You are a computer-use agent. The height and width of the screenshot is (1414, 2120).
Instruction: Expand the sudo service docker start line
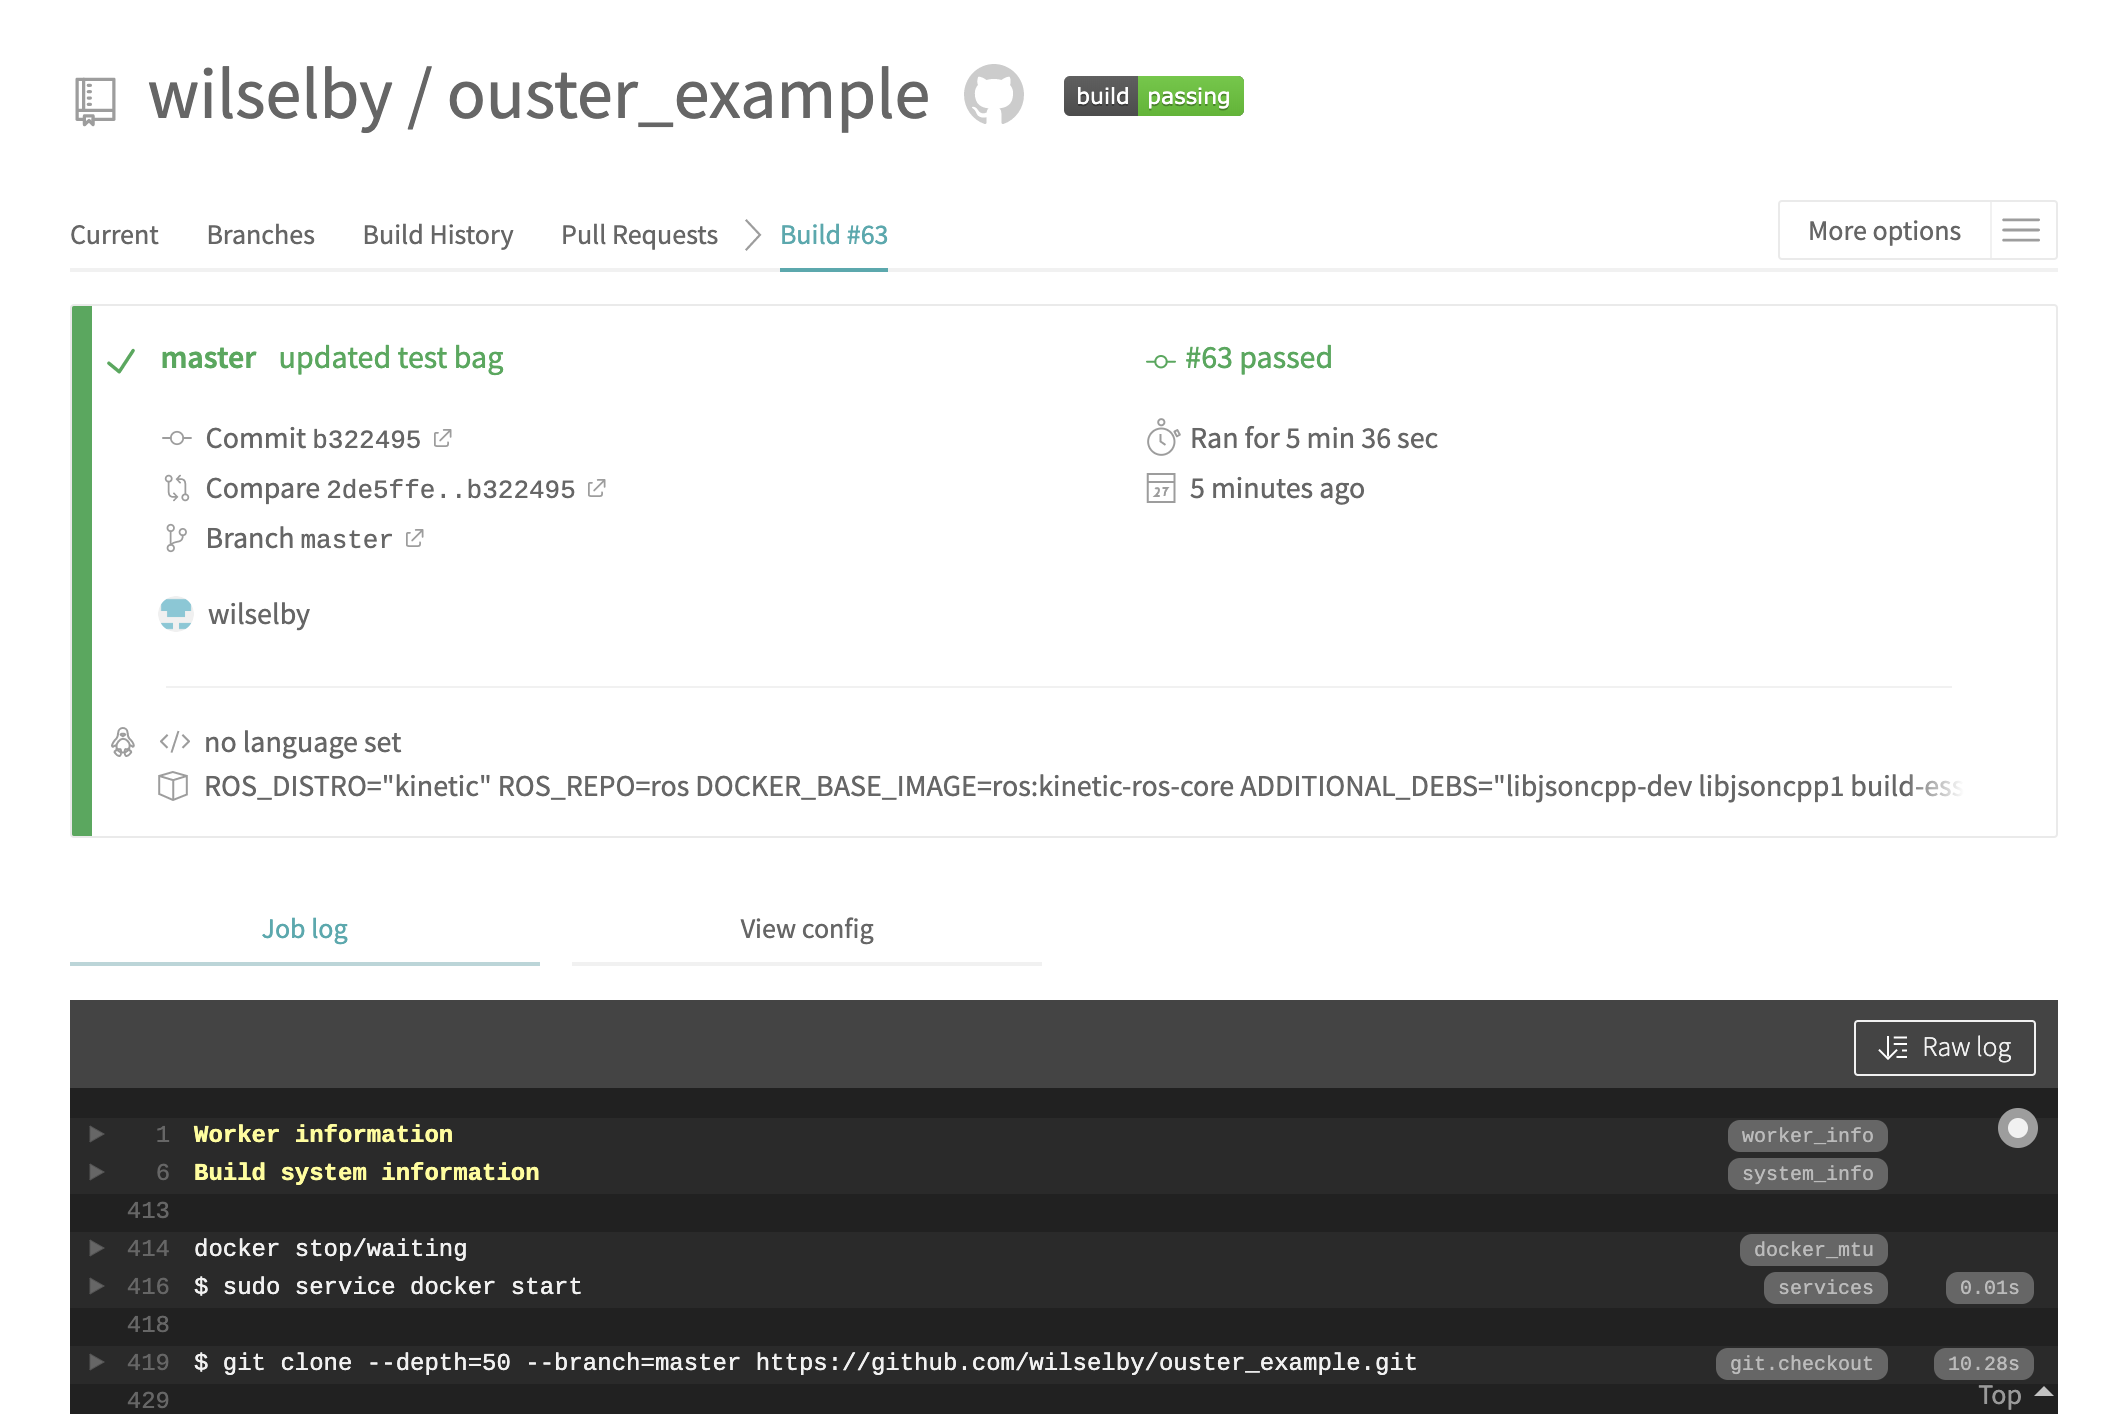click(x=97, y=1286)
